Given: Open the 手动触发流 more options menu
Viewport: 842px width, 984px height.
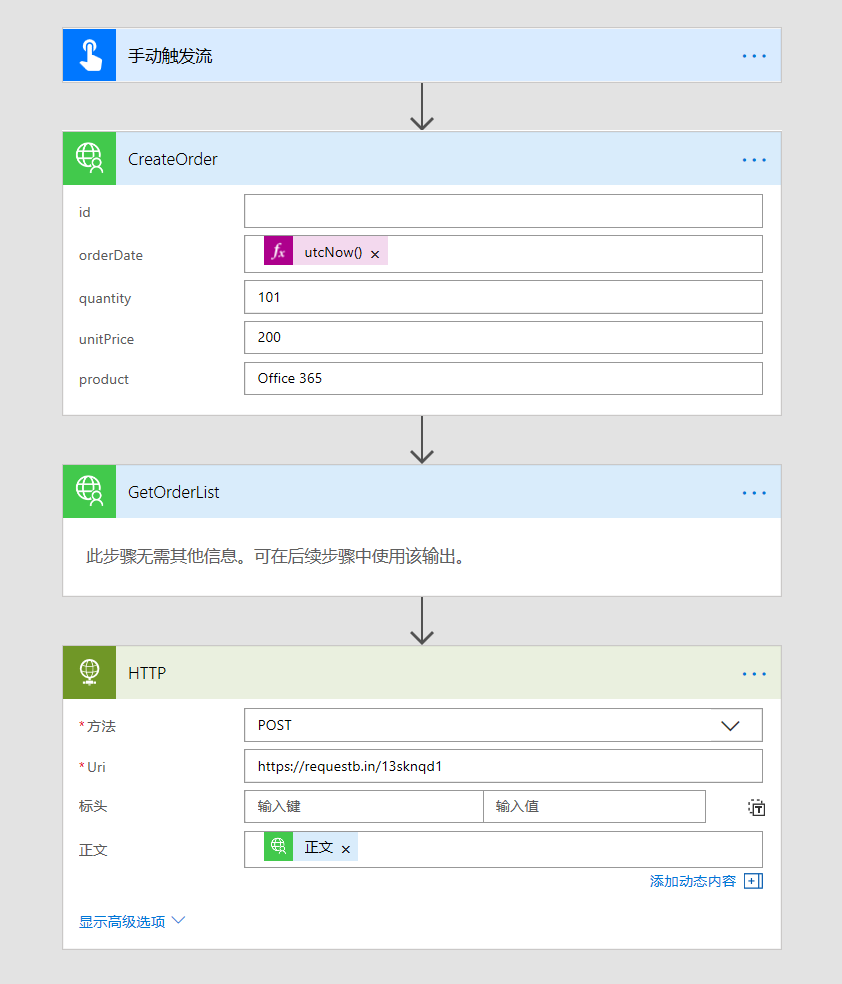Looking at the screenshot, I should click(754, 56).
